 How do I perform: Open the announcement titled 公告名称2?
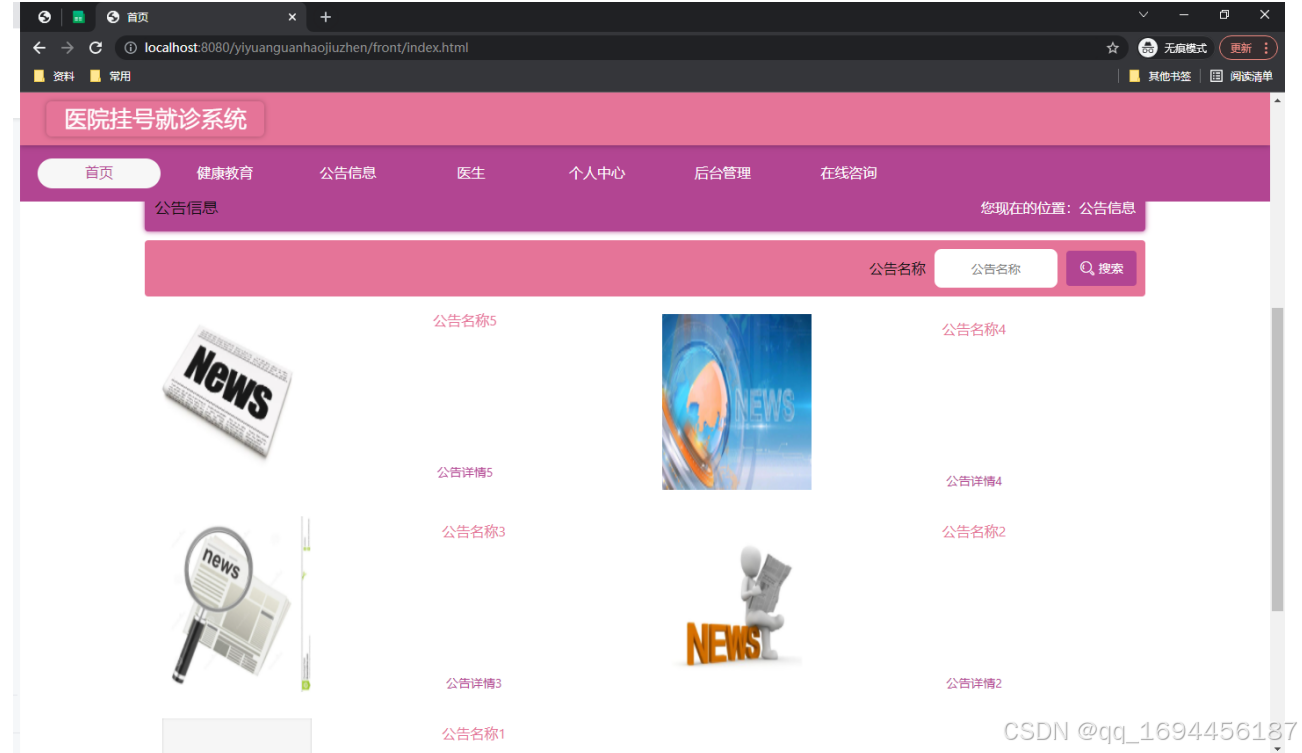973,532
